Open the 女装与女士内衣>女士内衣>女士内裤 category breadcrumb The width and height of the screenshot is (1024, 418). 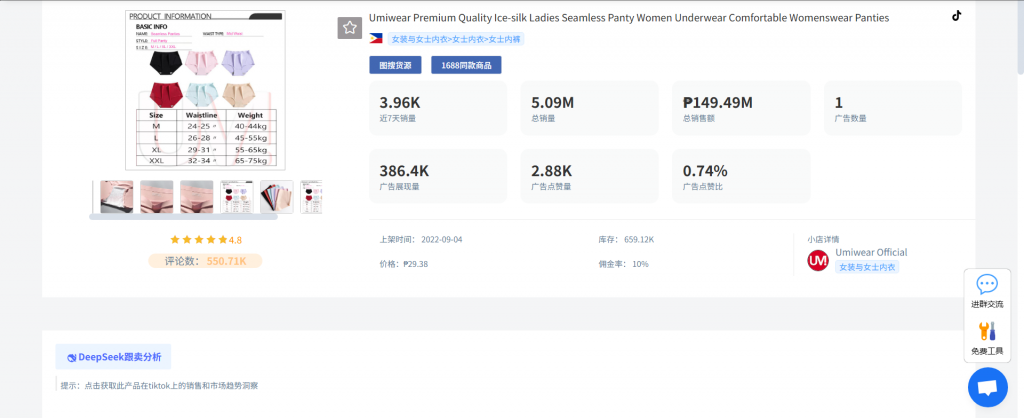[x=455, y=39]
